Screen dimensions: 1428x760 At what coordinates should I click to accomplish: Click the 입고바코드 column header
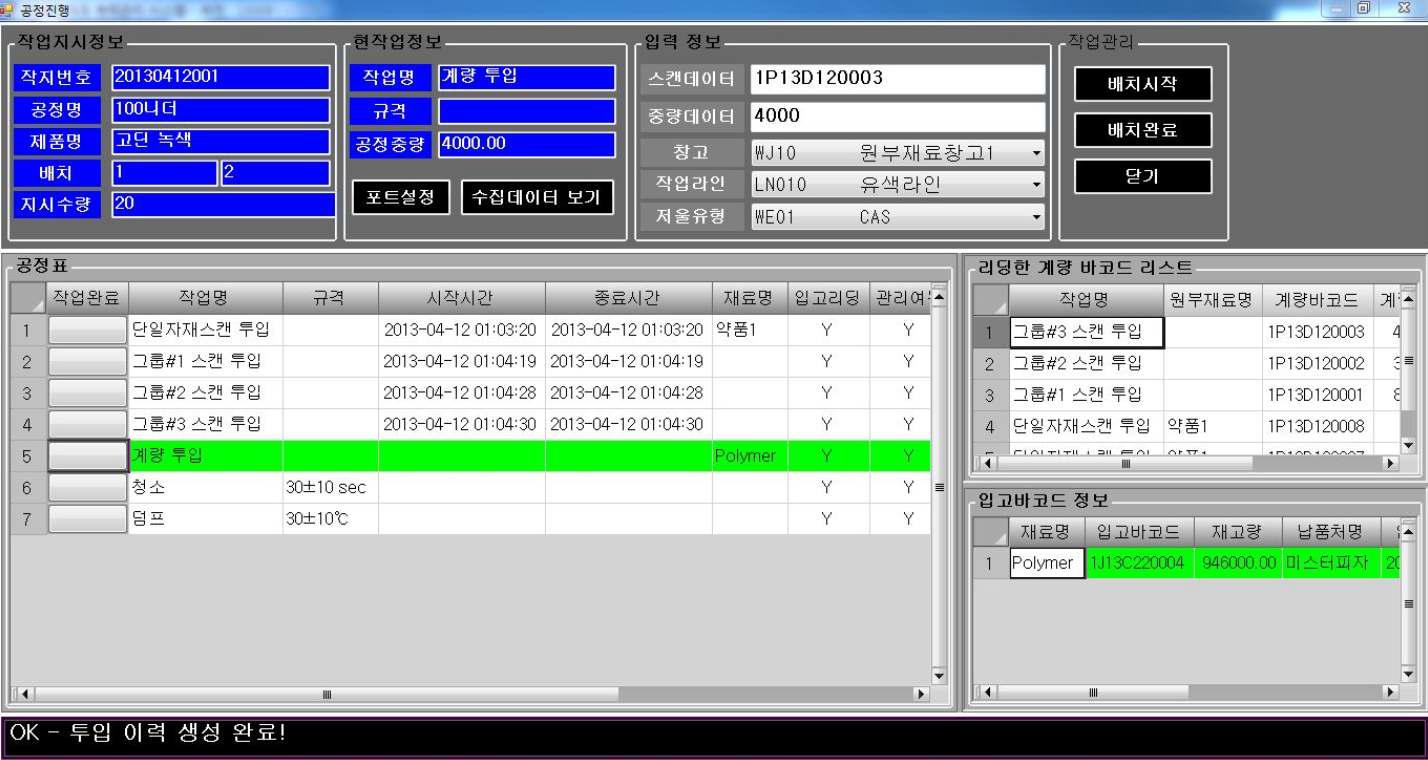pyautogui.click(x=1138, y=532)
